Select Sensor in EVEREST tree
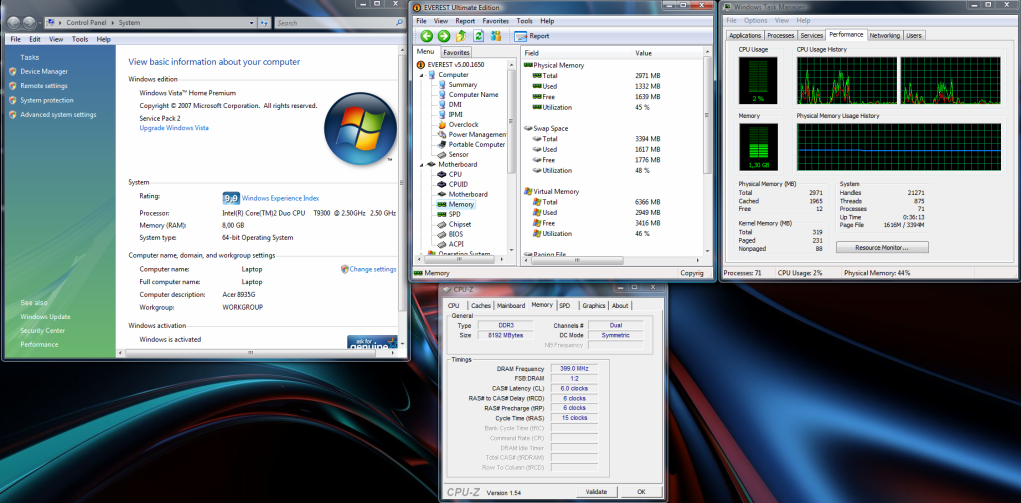Viewport: 1021px width, 503px height. click(x=458, y=154)
